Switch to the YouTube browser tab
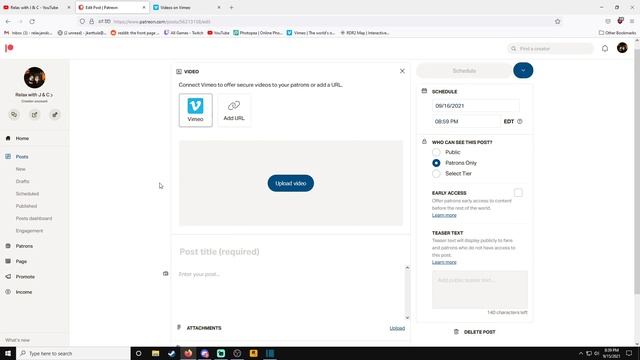The image size is (640, 360). 37,7
